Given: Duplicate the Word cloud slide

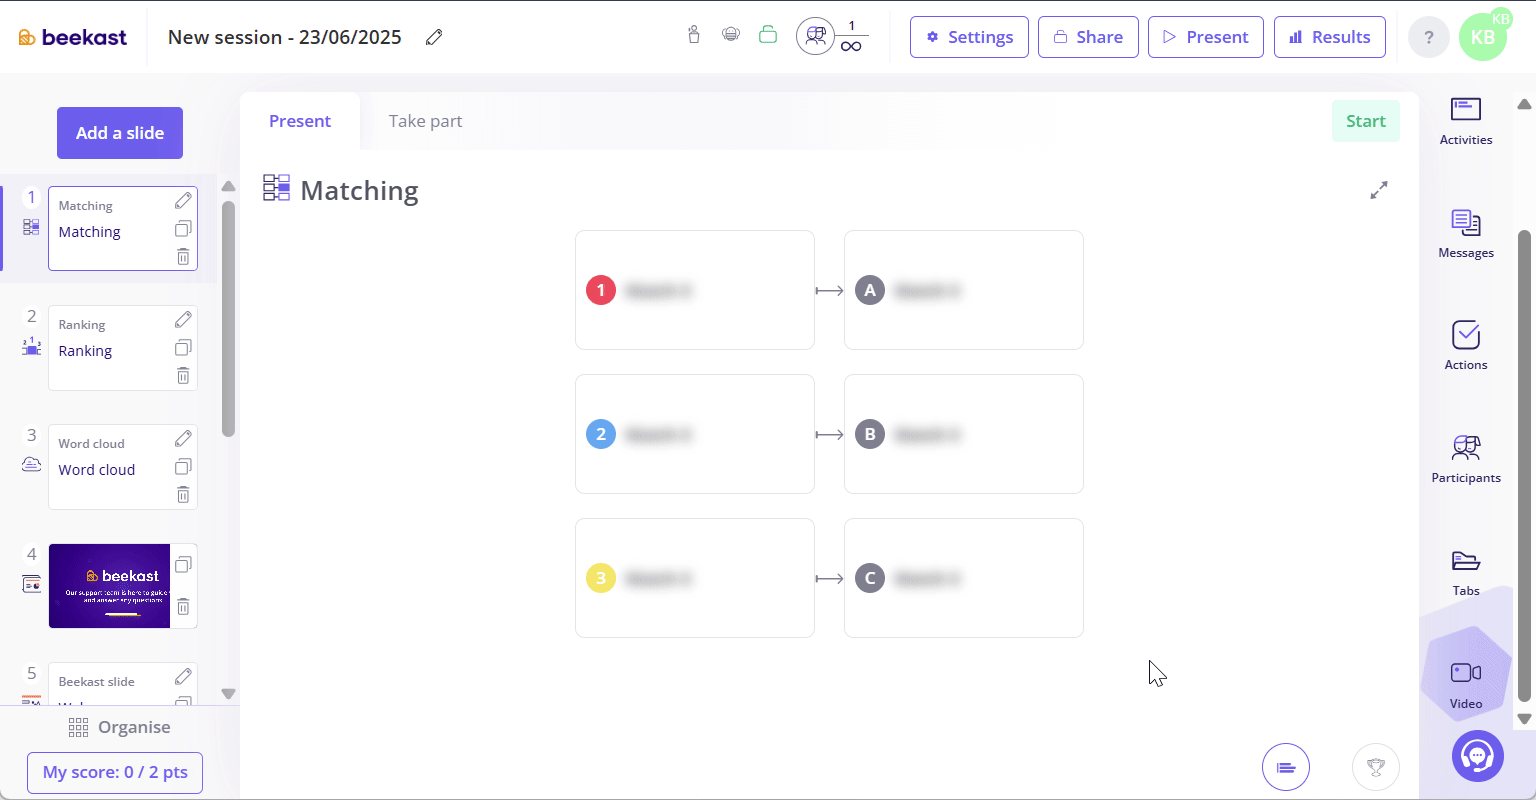Looking at the screenshot, I should (183, 467).
